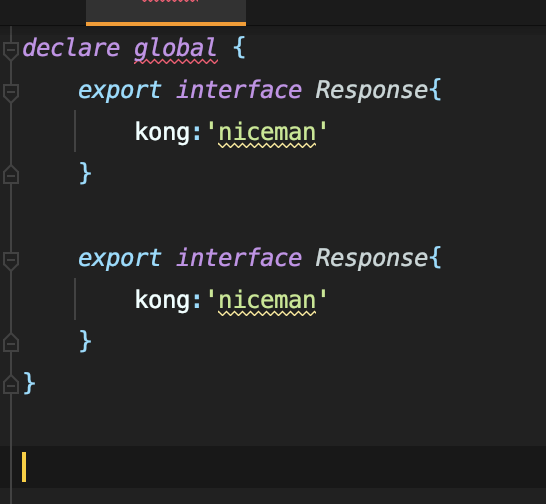Click closing brace of the first interface

(x=86, y=173)
